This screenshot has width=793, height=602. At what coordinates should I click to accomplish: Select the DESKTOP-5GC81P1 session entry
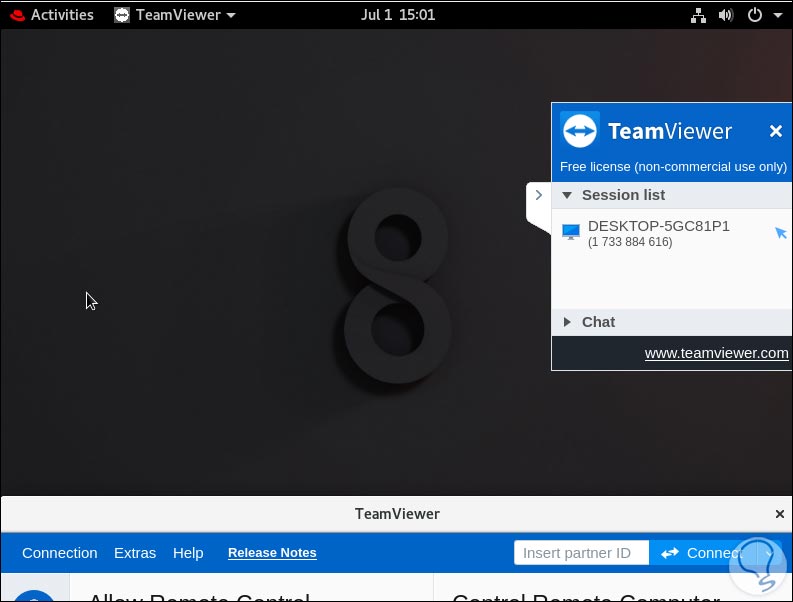point(672,234)
